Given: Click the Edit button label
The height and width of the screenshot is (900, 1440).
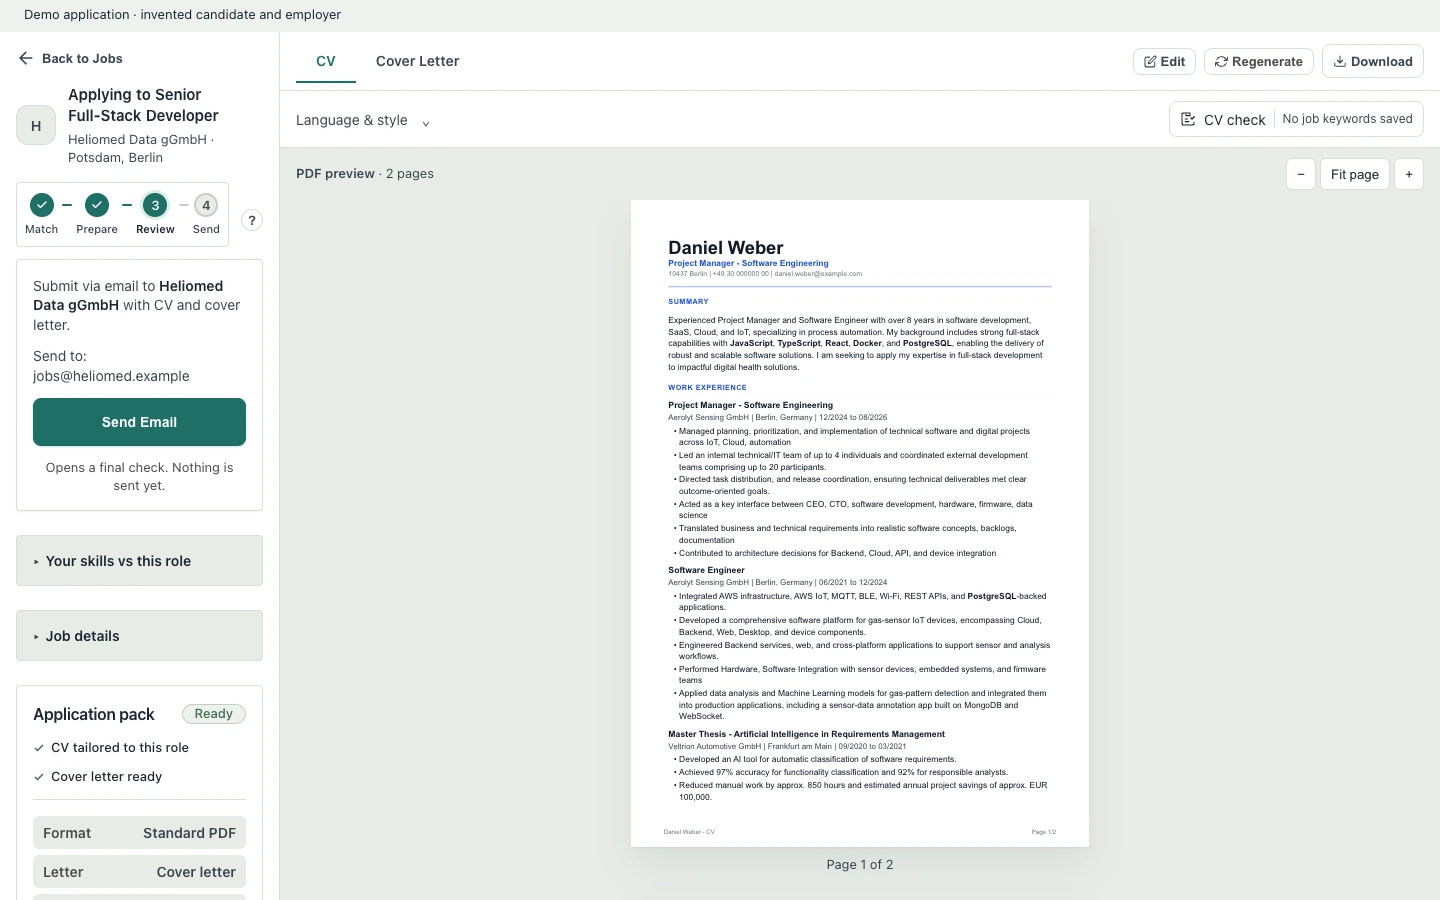Looking at the screenshot, I should [x=1173, y=62].
